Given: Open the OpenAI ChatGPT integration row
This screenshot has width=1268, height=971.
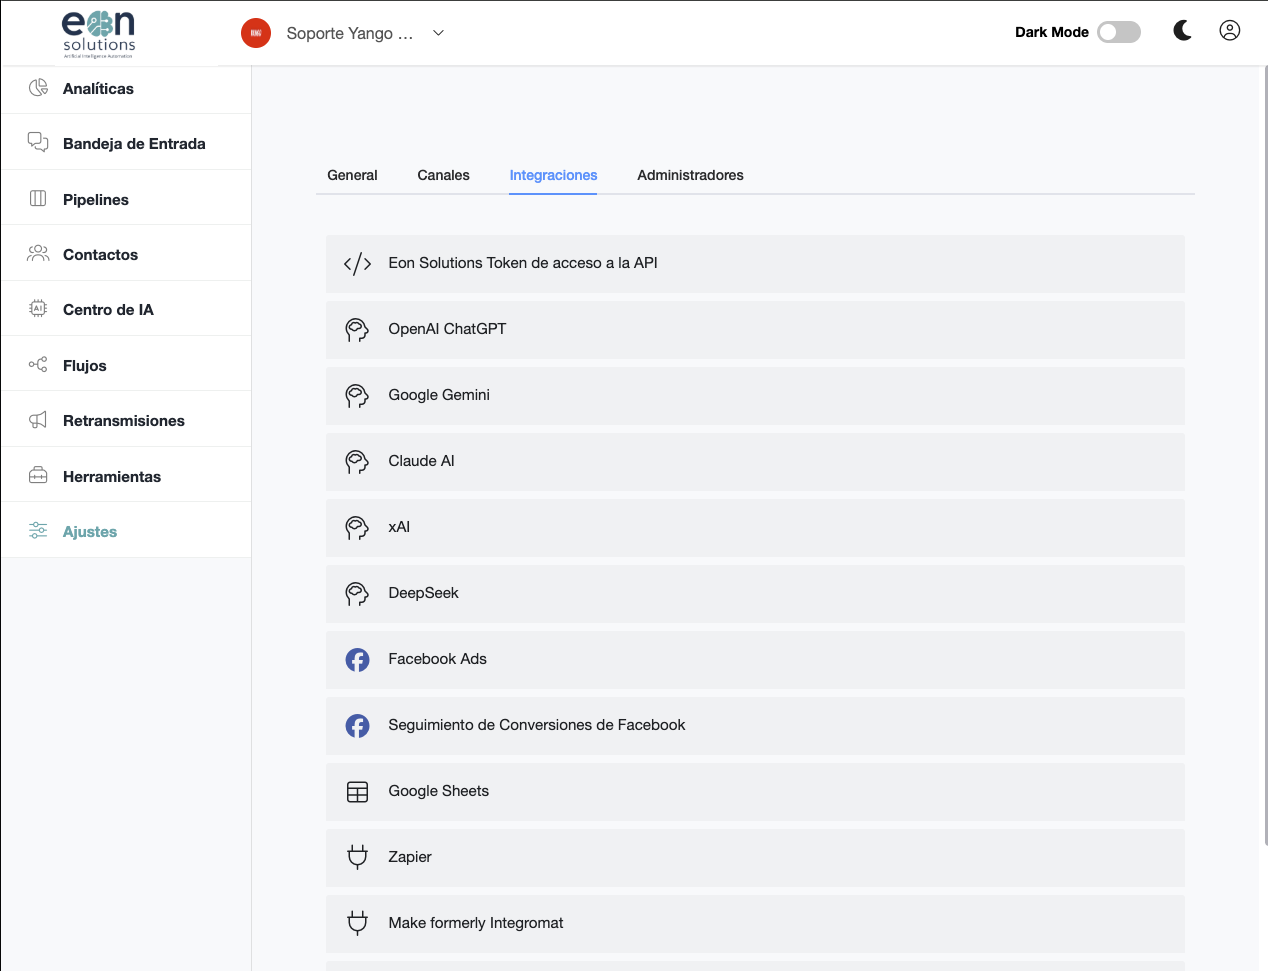Looking at the screenshot, I should [755, 330].
